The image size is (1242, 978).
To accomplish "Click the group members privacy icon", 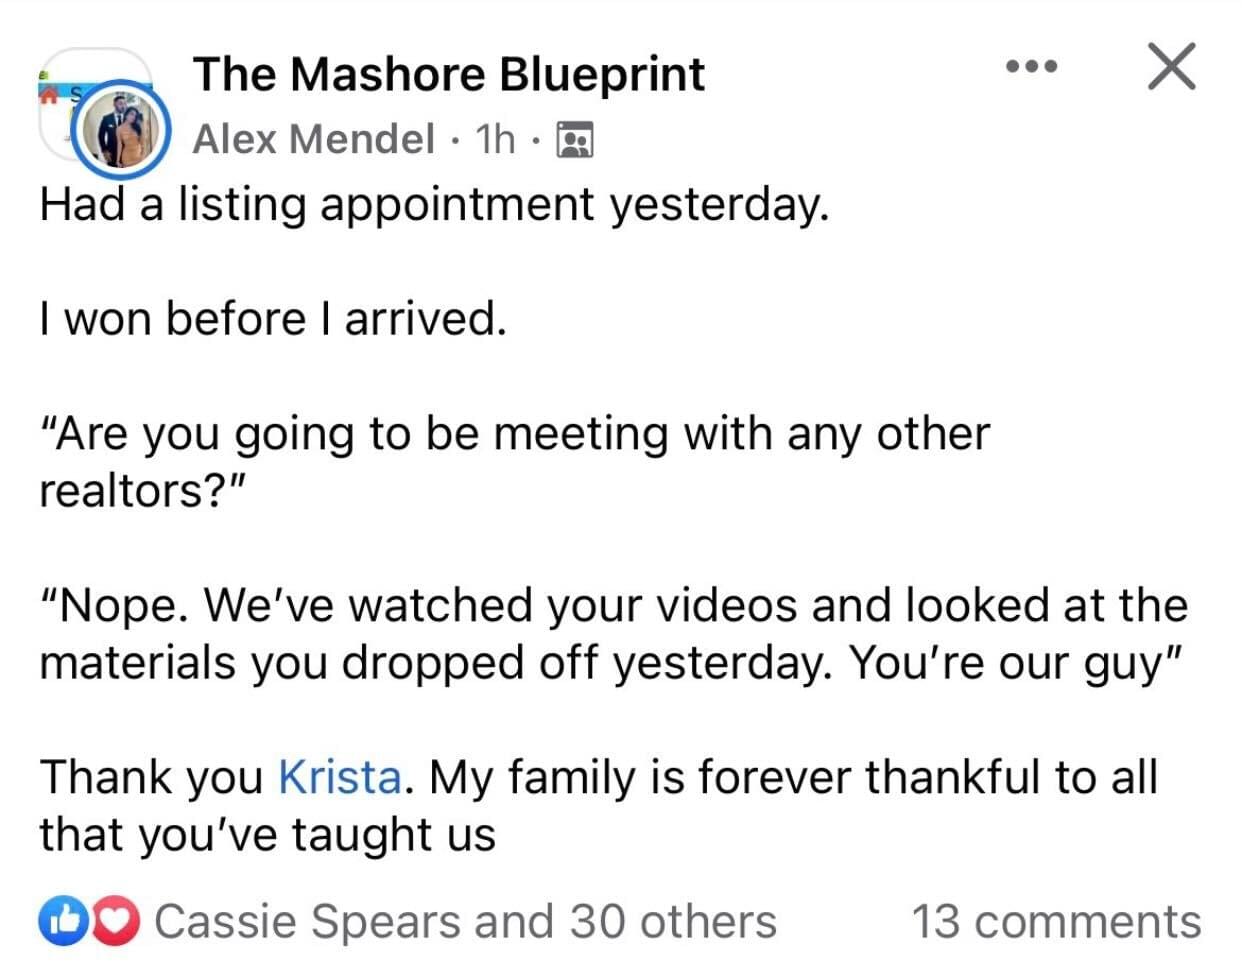I will pos(574,140).
